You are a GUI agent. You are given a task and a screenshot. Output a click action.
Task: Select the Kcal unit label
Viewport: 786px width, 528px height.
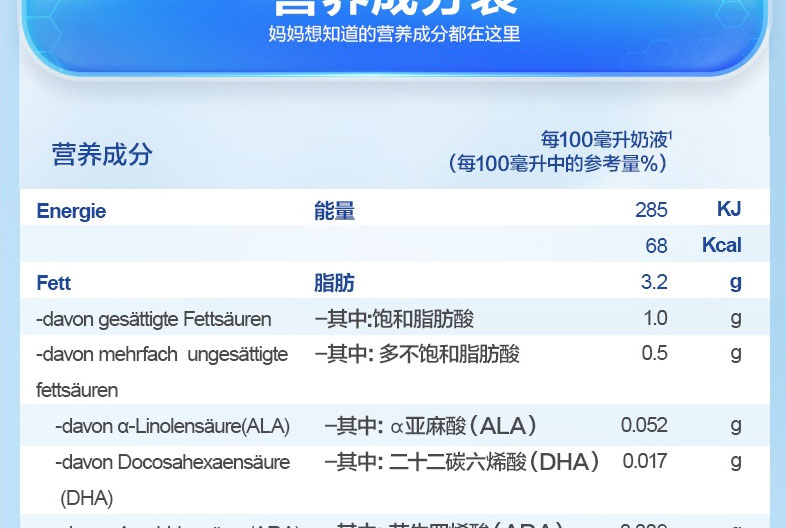pos(721,246)
